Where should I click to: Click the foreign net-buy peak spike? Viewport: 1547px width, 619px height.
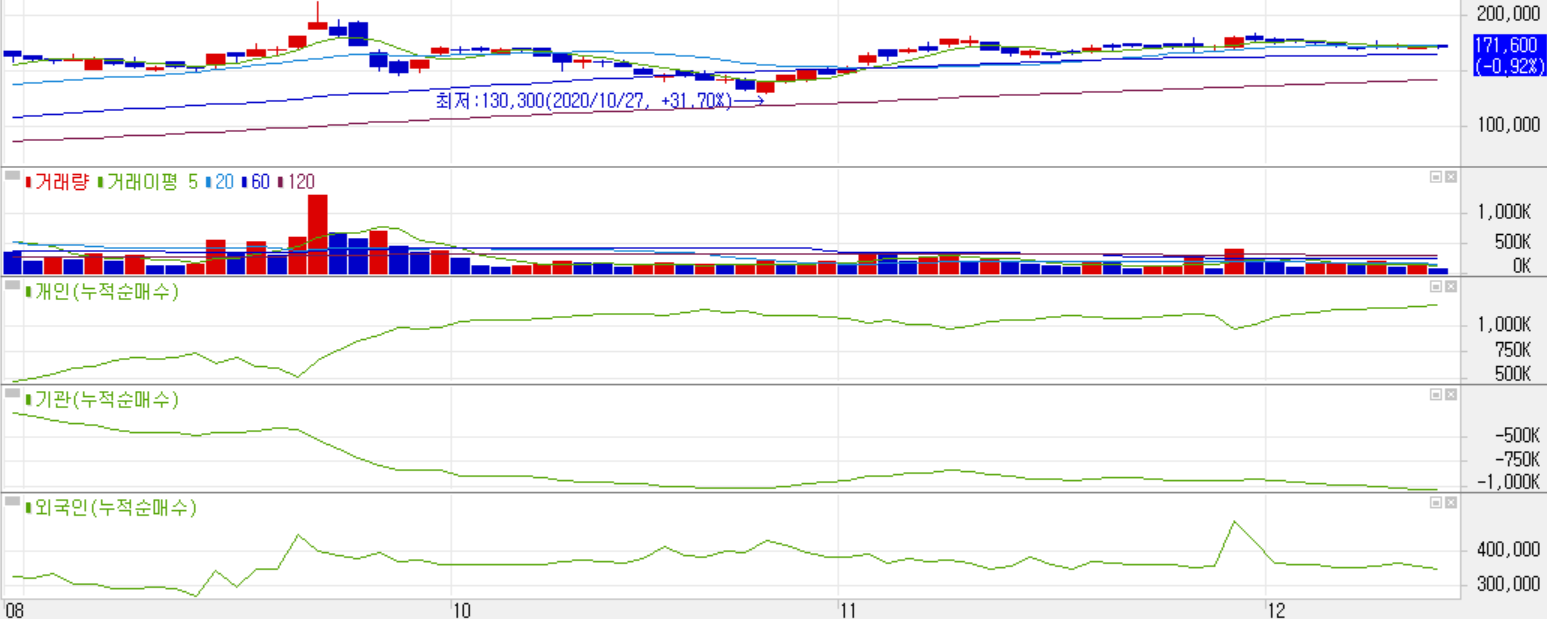tap(1234, 522)
